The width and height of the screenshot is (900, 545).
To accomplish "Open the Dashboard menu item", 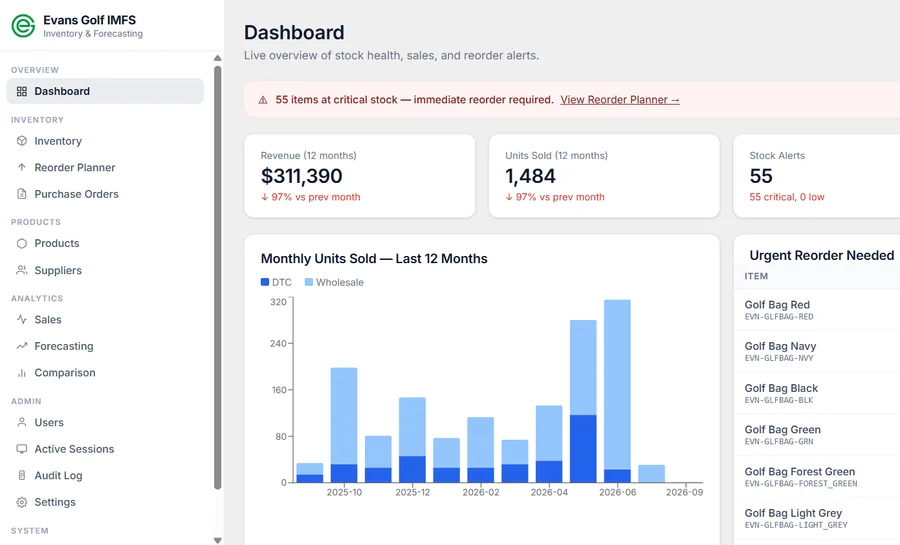I will click(x=105, y=91).
